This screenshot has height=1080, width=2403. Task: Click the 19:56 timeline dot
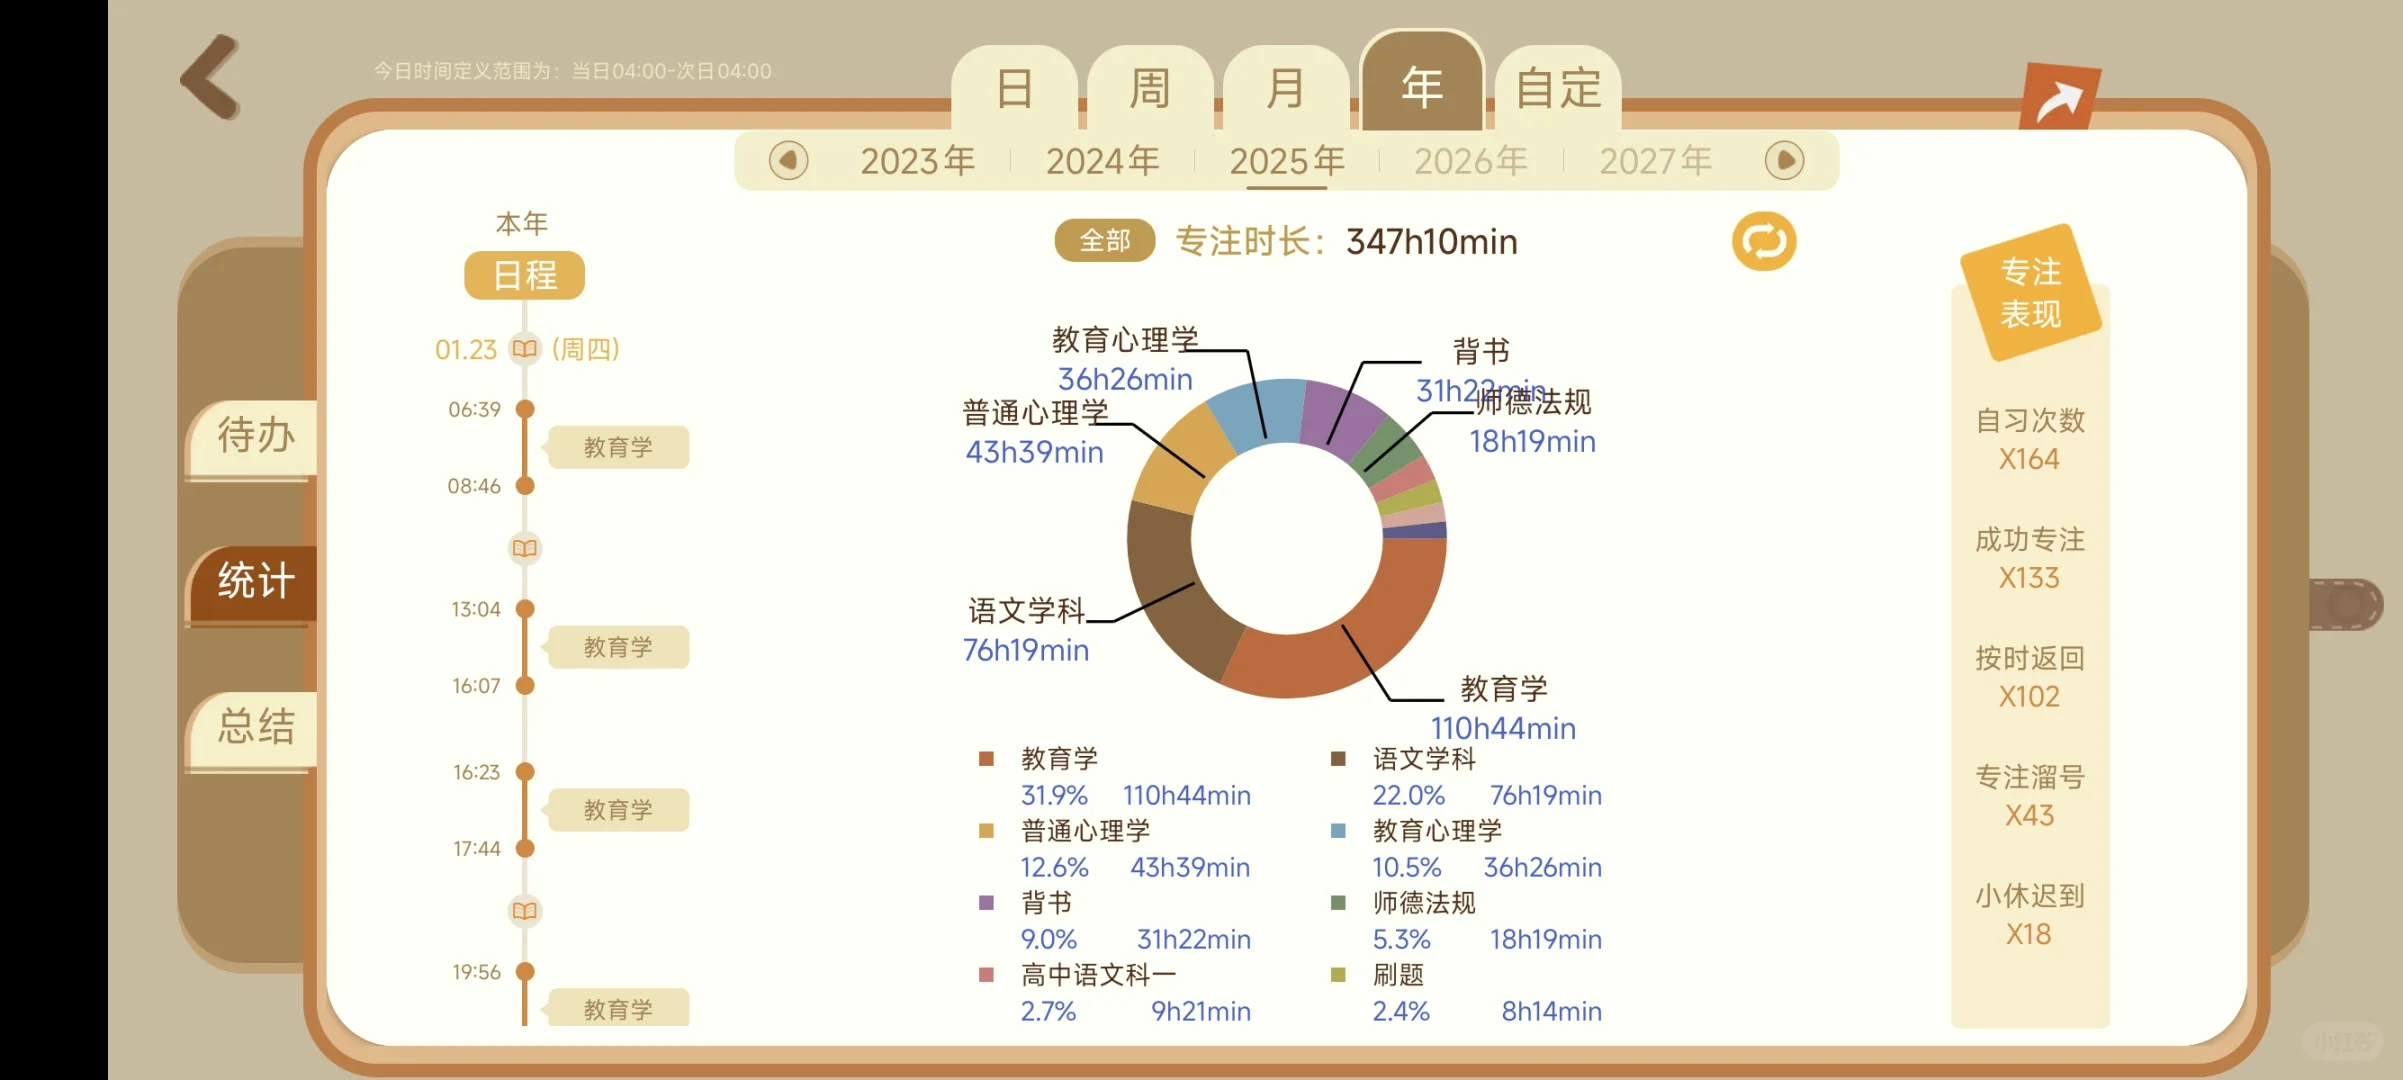pyautogui.click(x=524, y=972)
